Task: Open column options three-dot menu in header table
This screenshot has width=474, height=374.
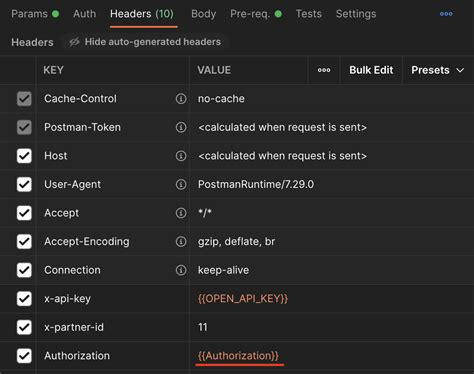Action: tap(324, 70)
